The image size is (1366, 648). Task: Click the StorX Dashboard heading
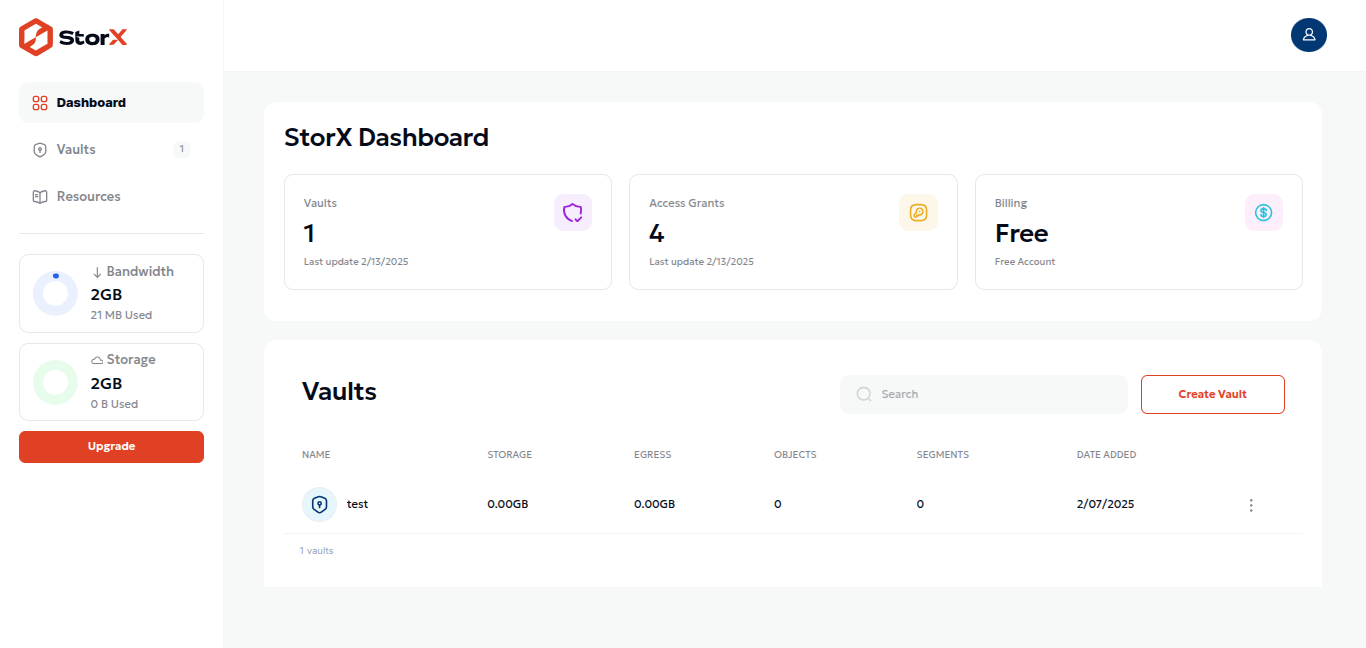click(x=387, y=137)
